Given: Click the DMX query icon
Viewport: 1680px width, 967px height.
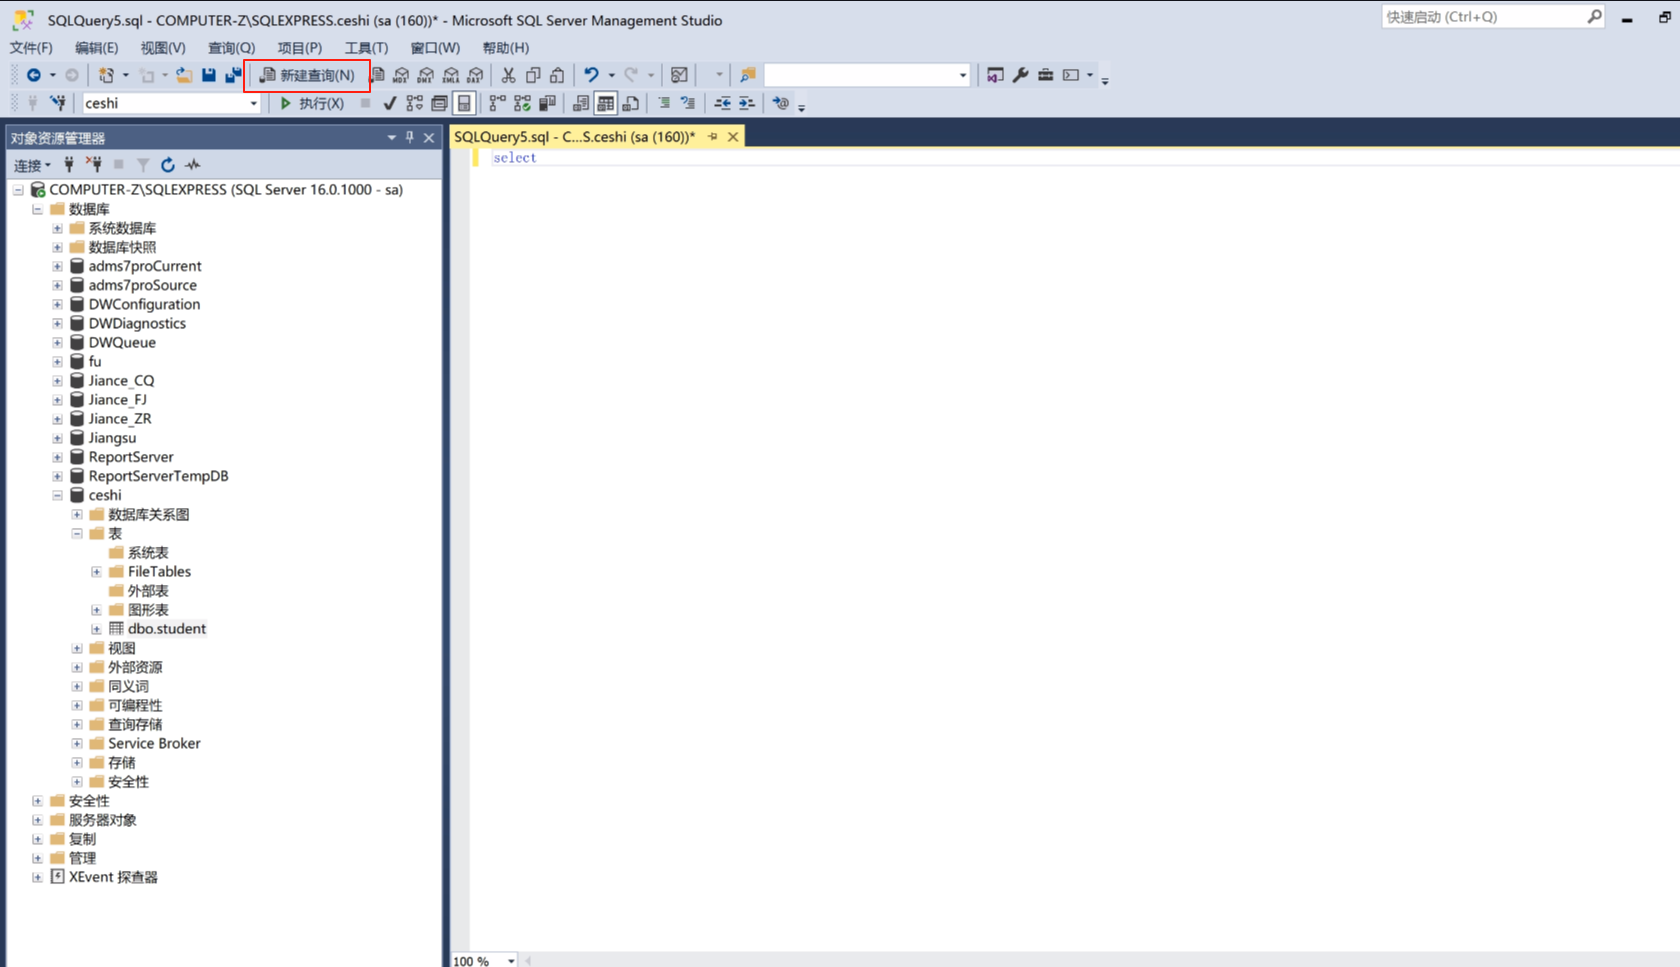Looking at the screenshot, I should click(x=426, y=75).
